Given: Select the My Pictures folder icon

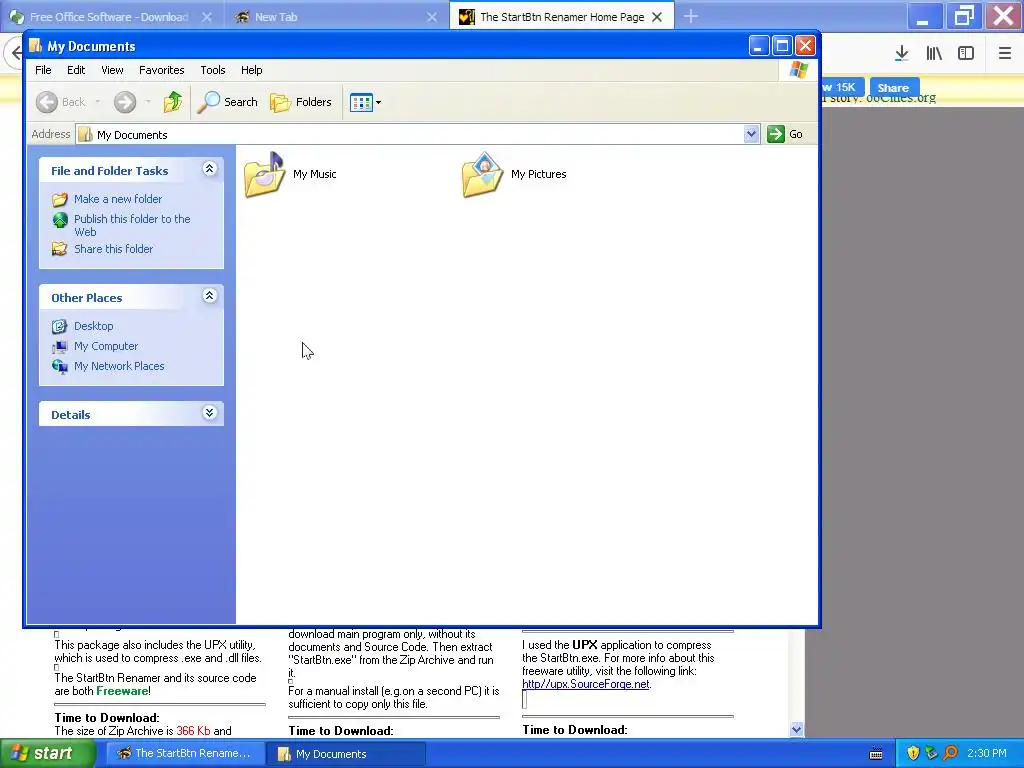Looking at the screenshot, I should (x=482, y=174).
